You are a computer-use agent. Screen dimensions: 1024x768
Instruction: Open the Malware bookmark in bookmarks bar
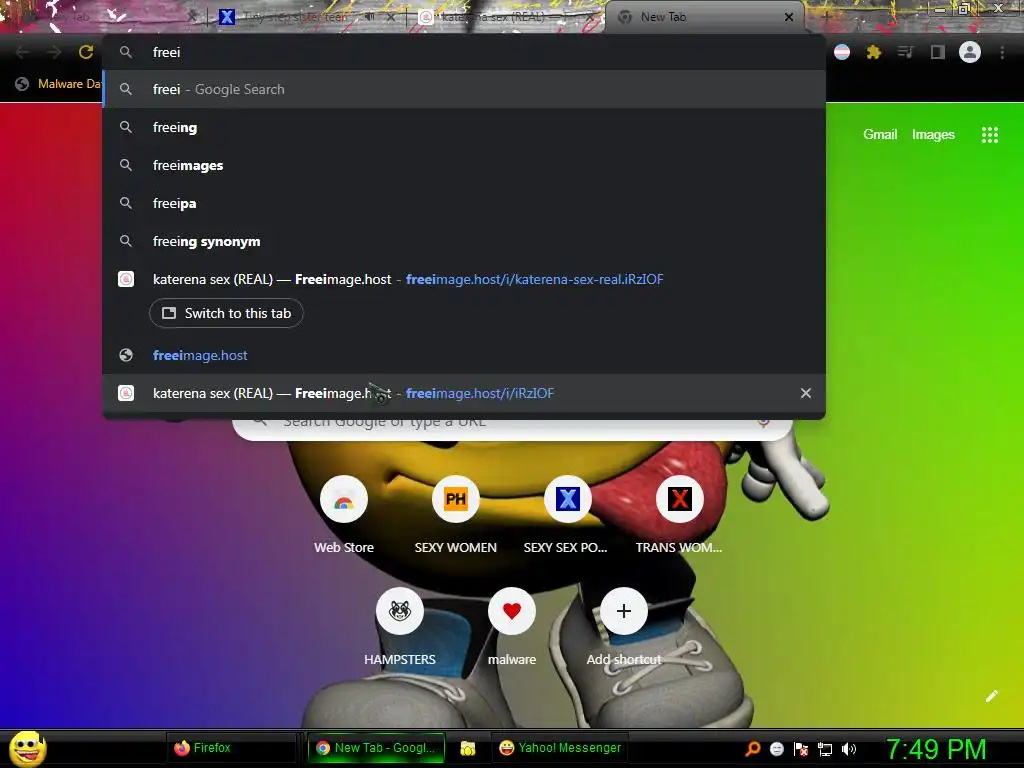click(x=58, y=84)
